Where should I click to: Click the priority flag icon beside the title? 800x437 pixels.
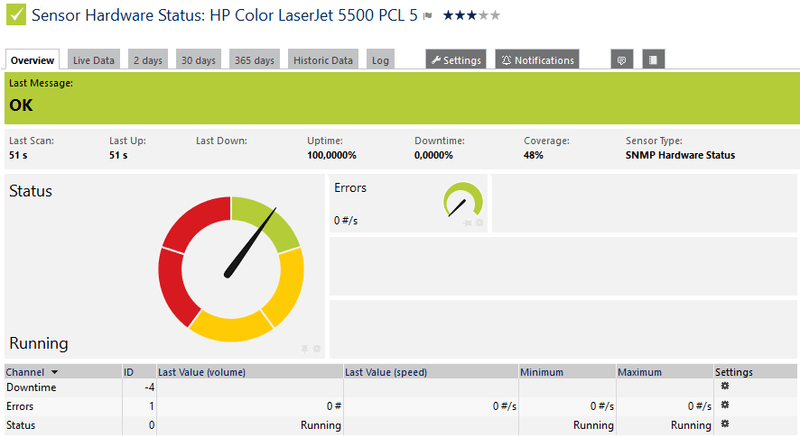(428, 16)
